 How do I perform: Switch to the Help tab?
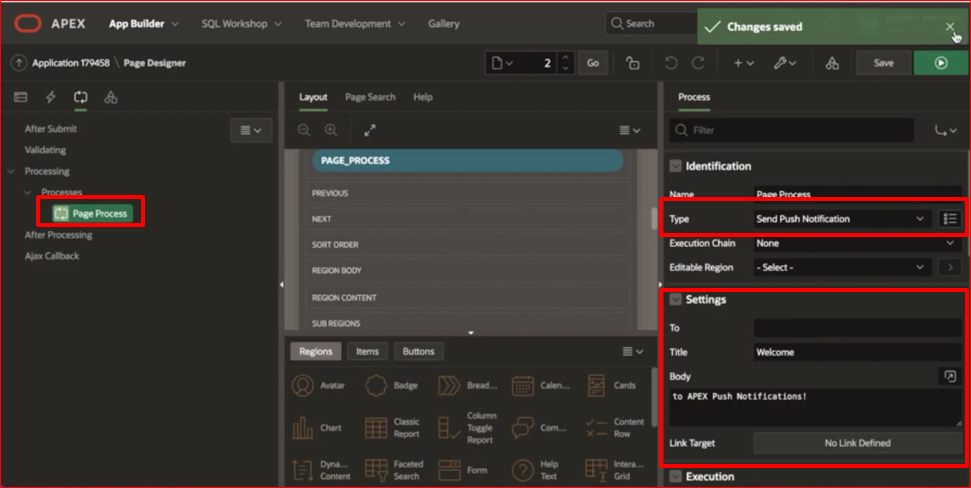pos(422,97)
